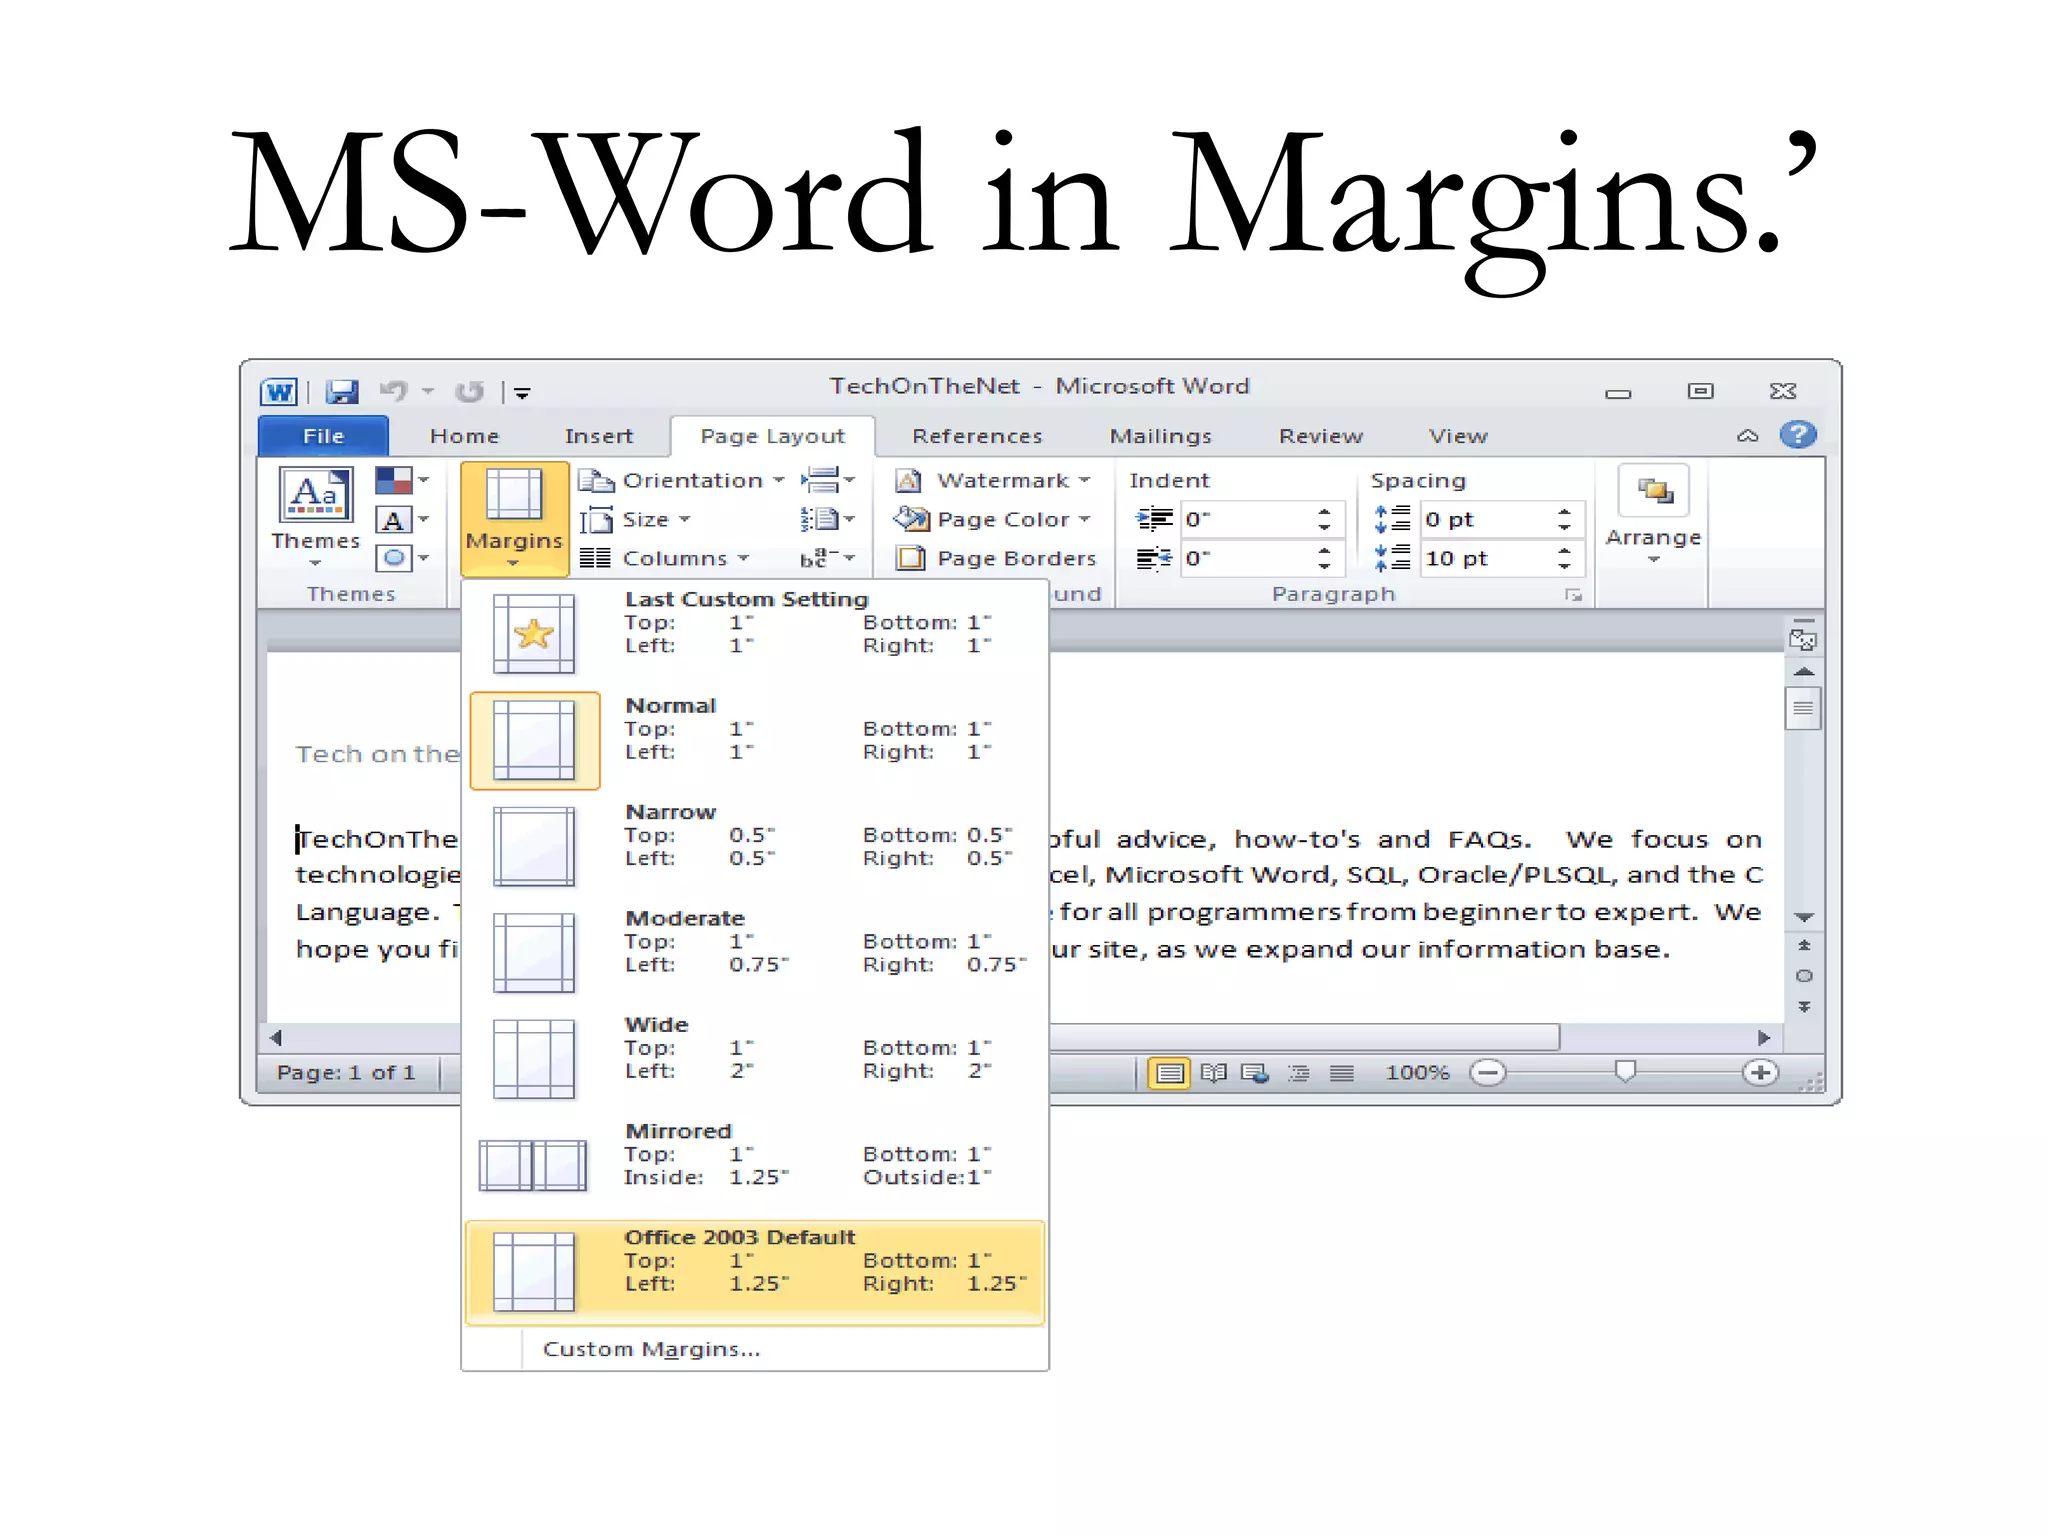Go to previous page with double-up arrow
This screenshot has height=1536, width=2048.
(1803, 945)
